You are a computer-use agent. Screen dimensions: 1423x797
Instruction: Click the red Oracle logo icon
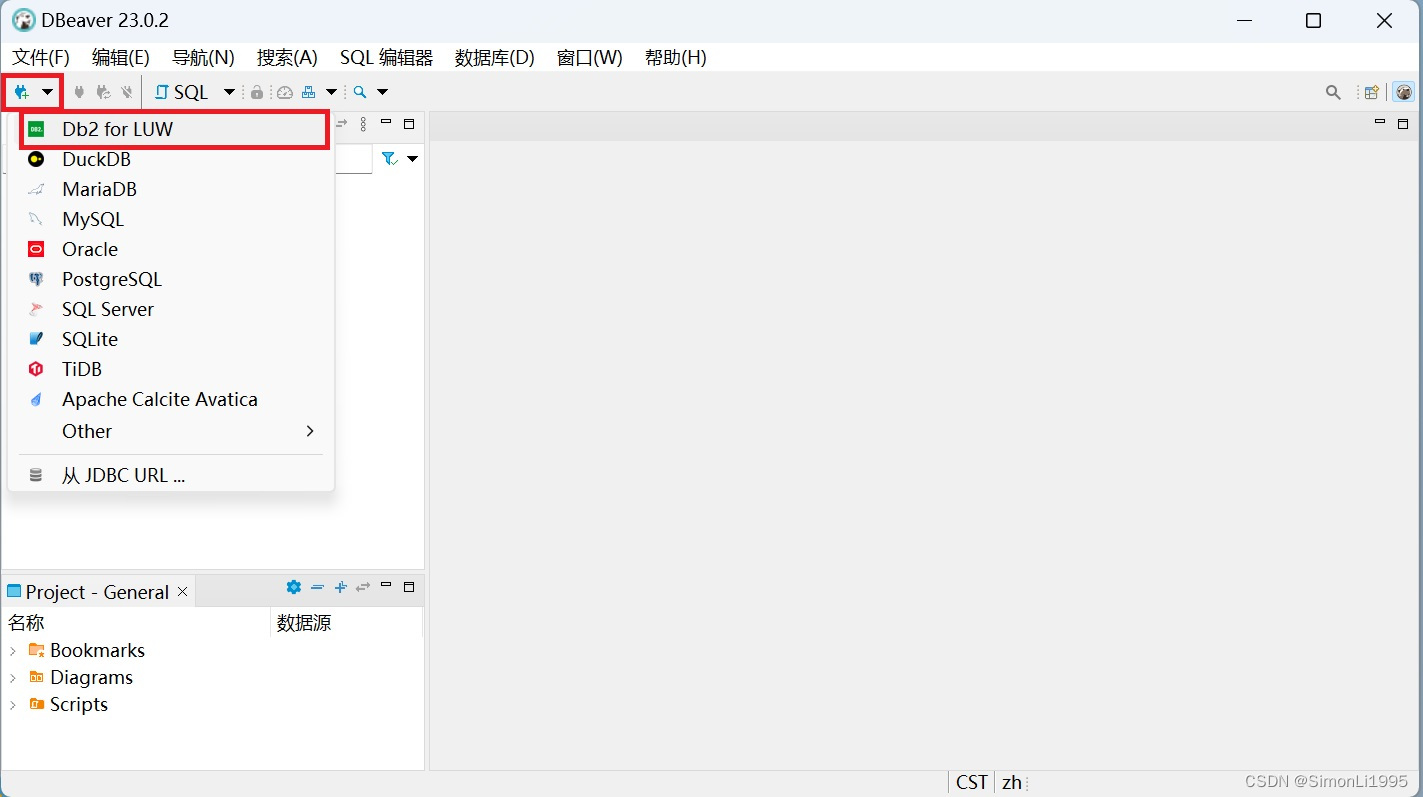pos(36,249)
